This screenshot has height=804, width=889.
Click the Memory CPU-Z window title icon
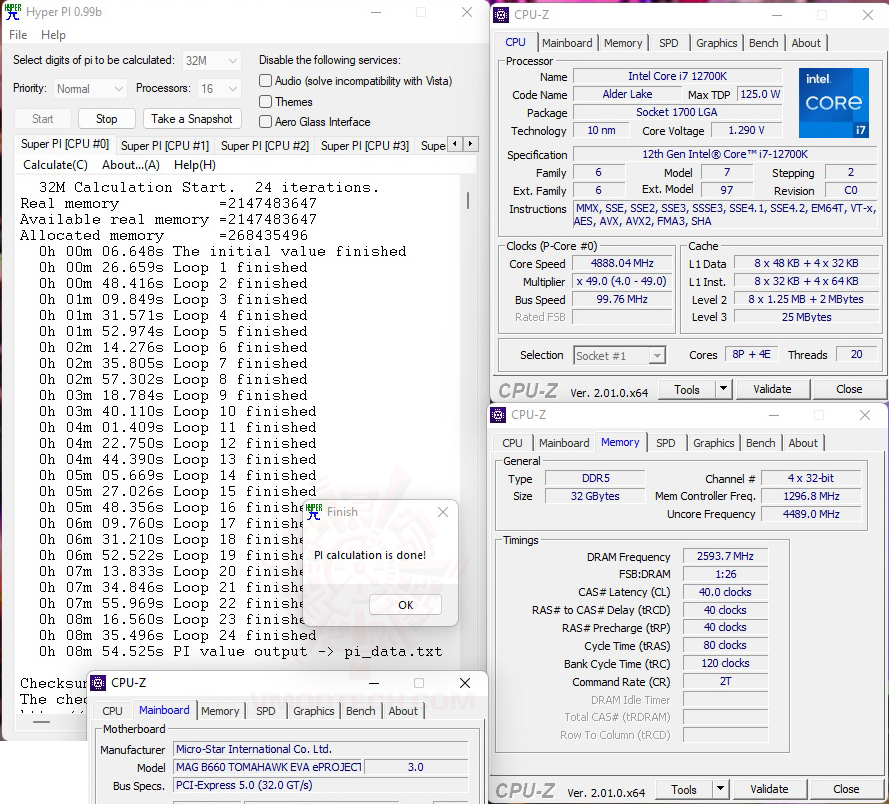point(498,415)
